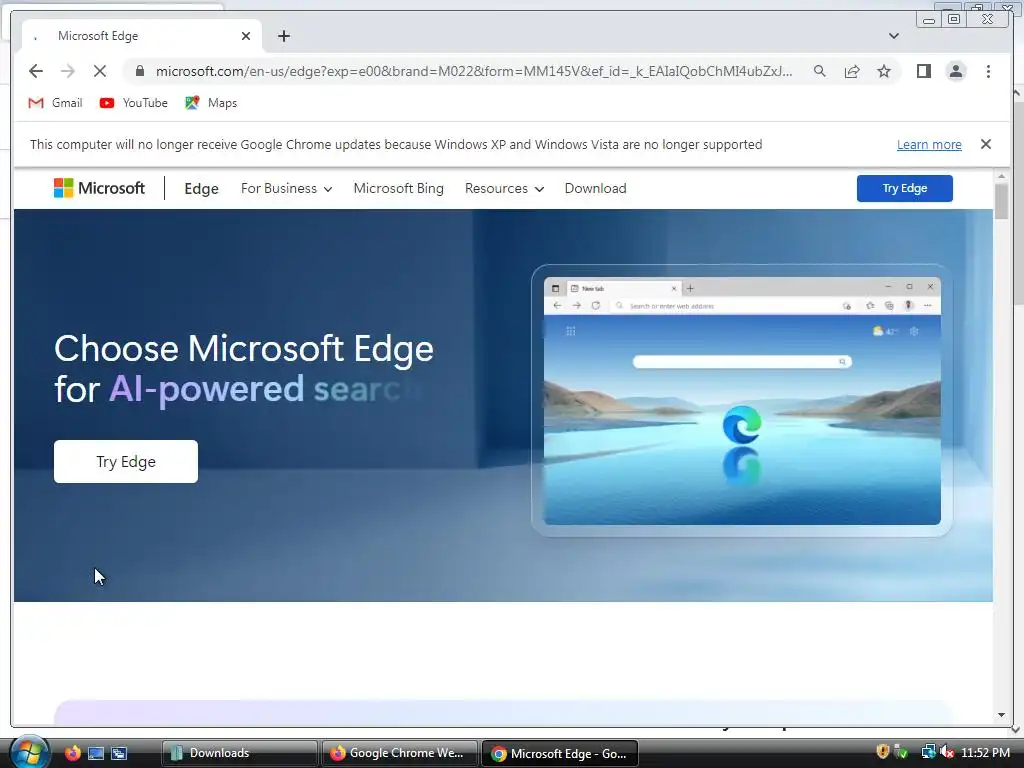Click the Edge heading link

coord(201,189)
